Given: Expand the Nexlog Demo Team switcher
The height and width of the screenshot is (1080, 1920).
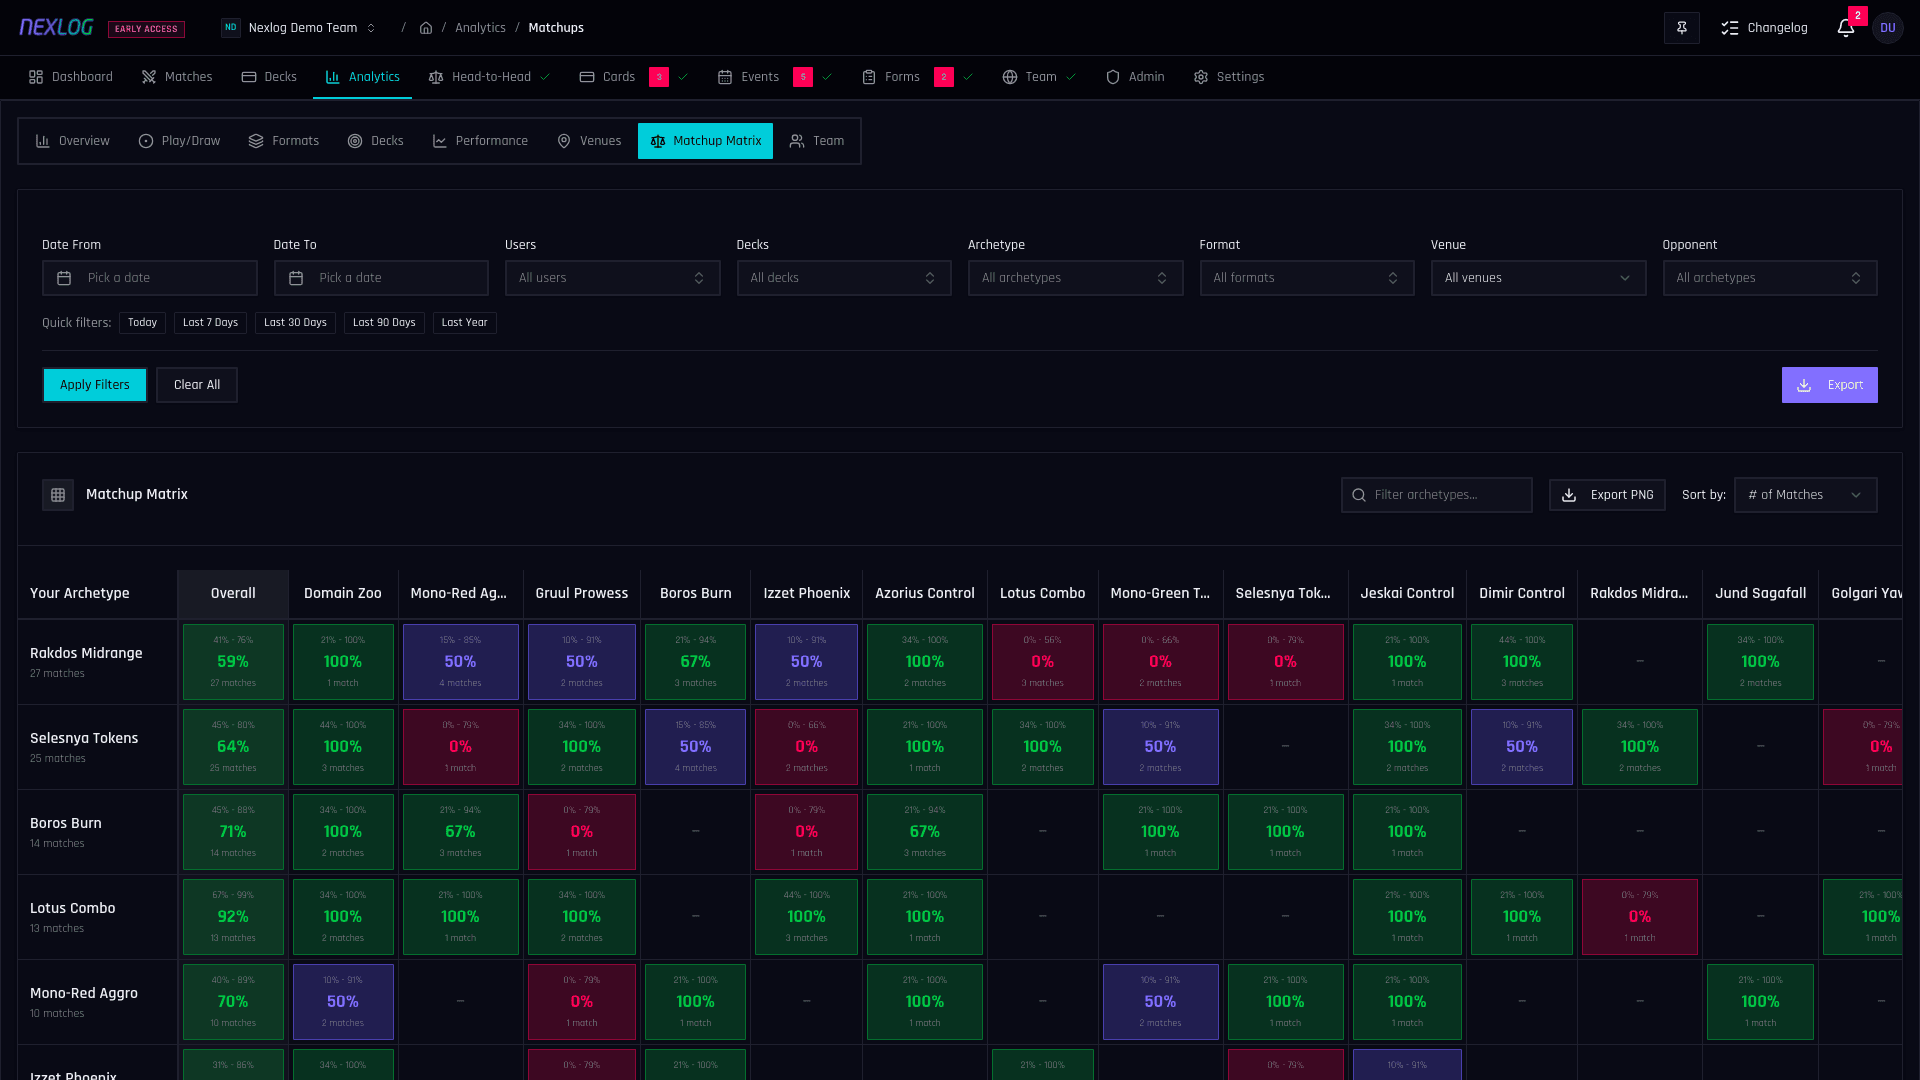Looking at the screenshot, I should [x=299, y=28].
